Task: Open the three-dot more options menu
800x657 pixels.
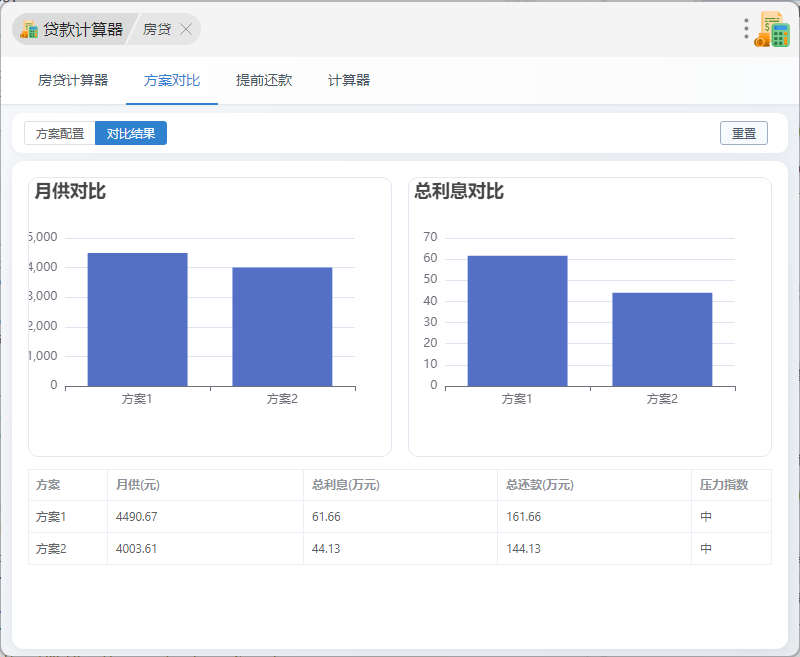Action: [x=746, y=29]
